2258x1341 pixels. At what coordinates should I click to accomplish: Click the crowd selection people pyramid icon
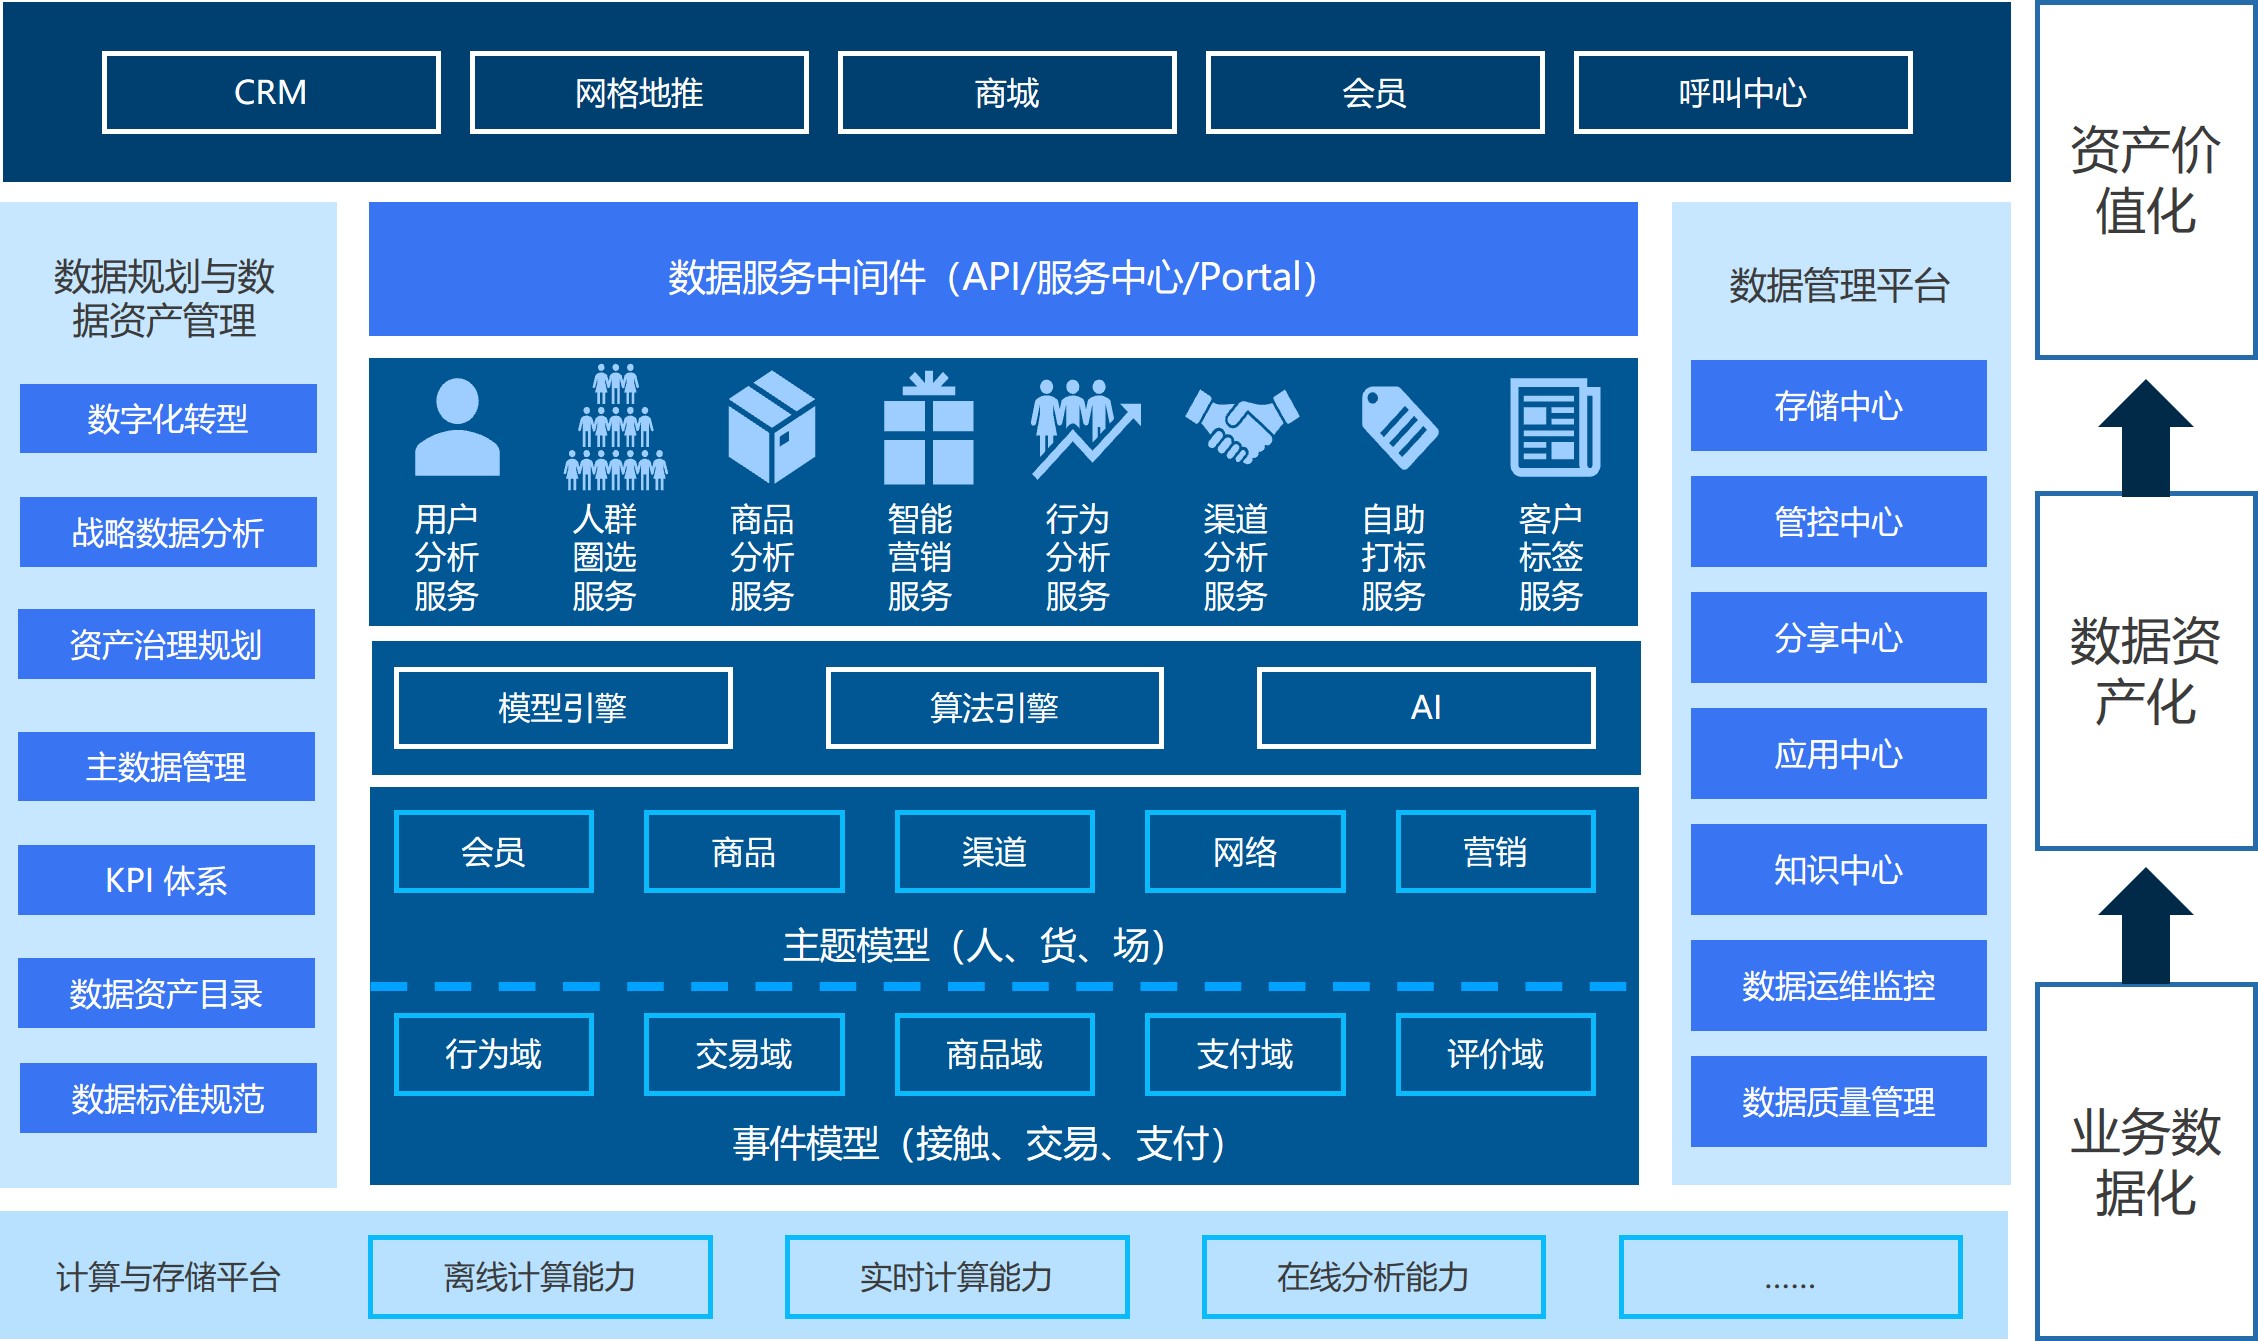(x=615, y=428)
